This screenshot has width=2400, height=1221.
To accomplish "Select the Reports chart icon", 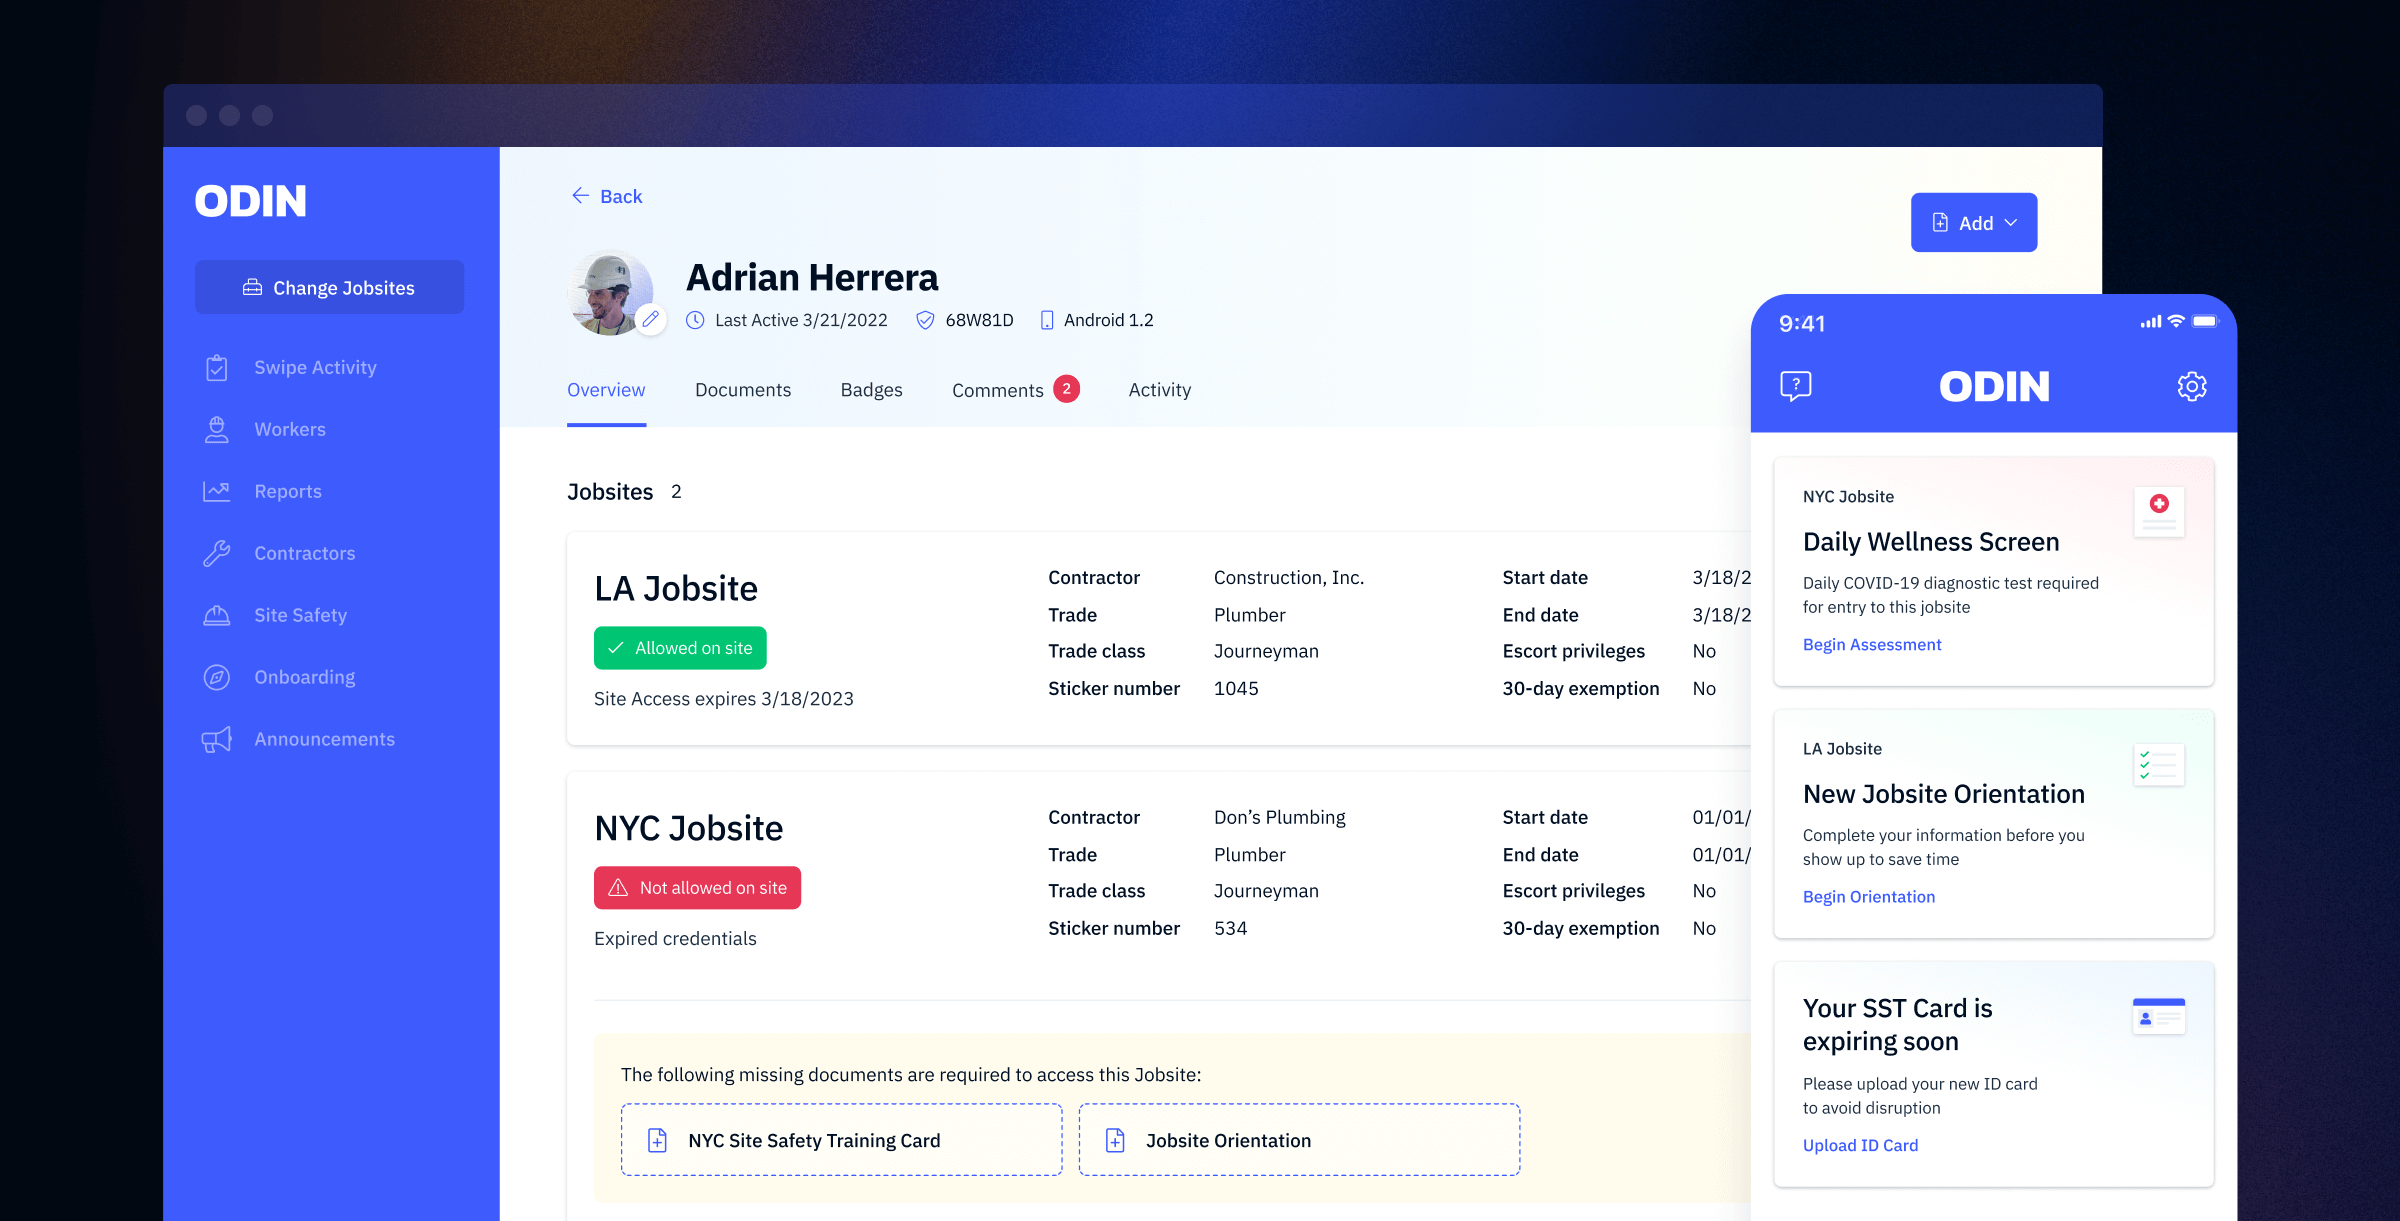I will (x=216, y=491).
